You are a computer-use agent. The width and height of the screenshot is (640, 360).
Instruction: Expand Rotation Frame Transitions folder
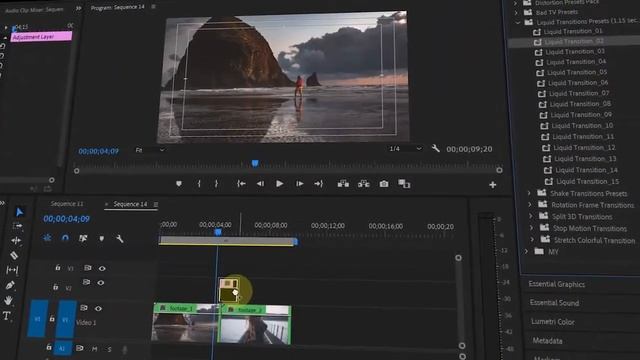coord(530,204)
